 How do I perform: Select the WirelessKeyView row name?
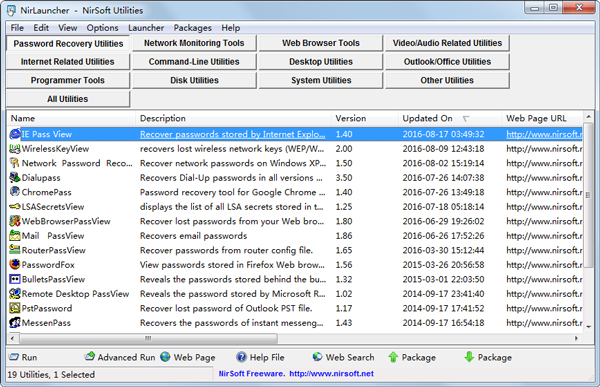coord(55,149)
